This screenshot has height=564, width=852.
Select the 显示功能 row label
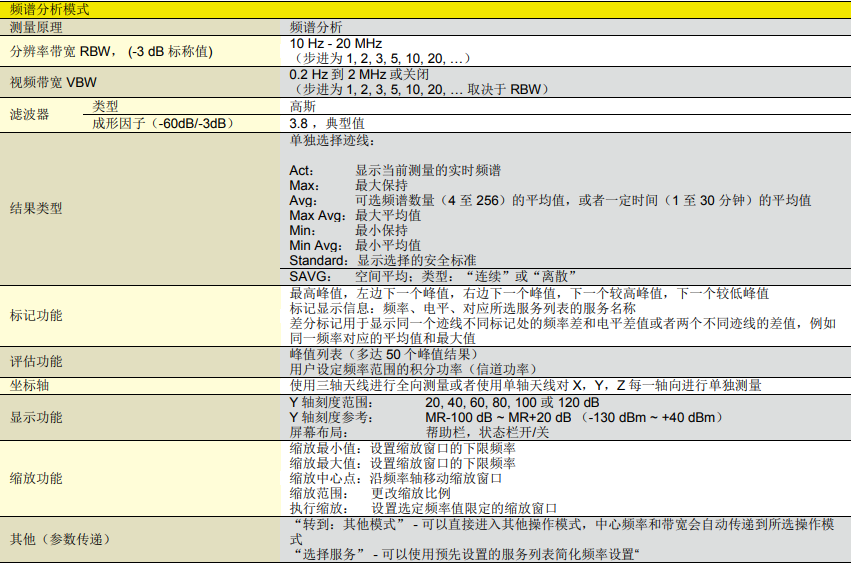[36, 417]
